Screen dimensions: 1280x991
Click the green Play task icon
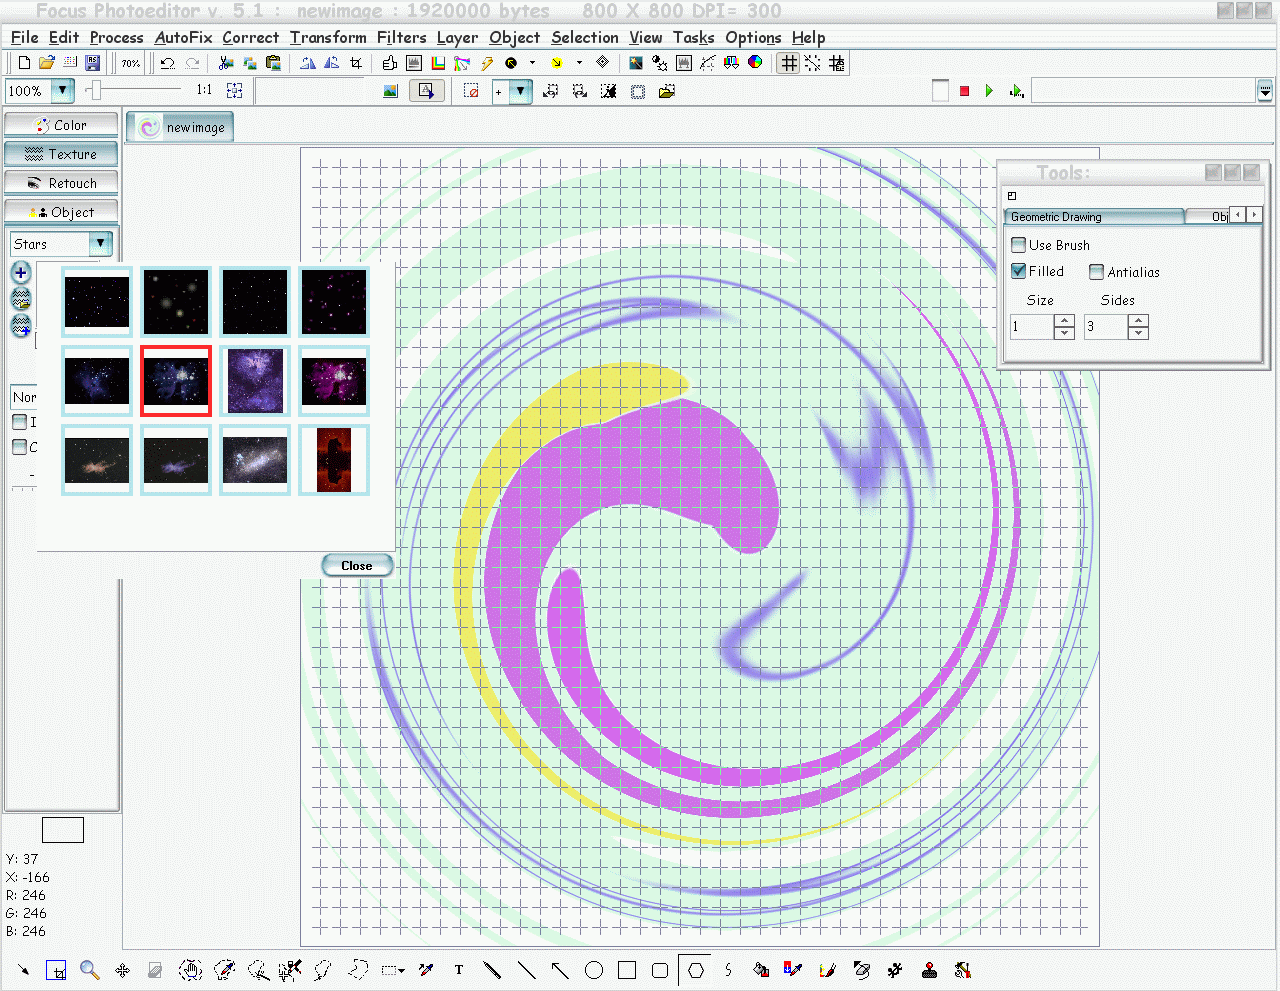989,91
